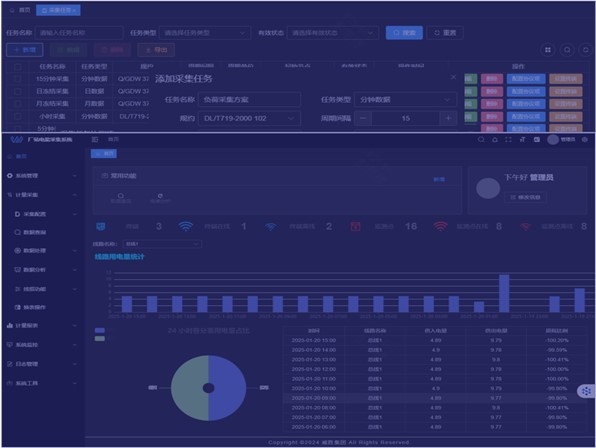Image resolution: width=596 pixels, height=448 pixels.
Task: Click the fullscreen icon in dashboard header
Action: (508, 139)
